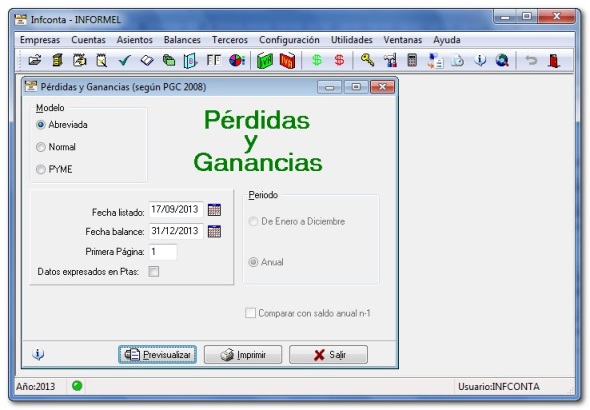Screen dimensions: 590x410
Task: Click the yellow ledger book toolbar icon
Action: (x=57, y=60)
